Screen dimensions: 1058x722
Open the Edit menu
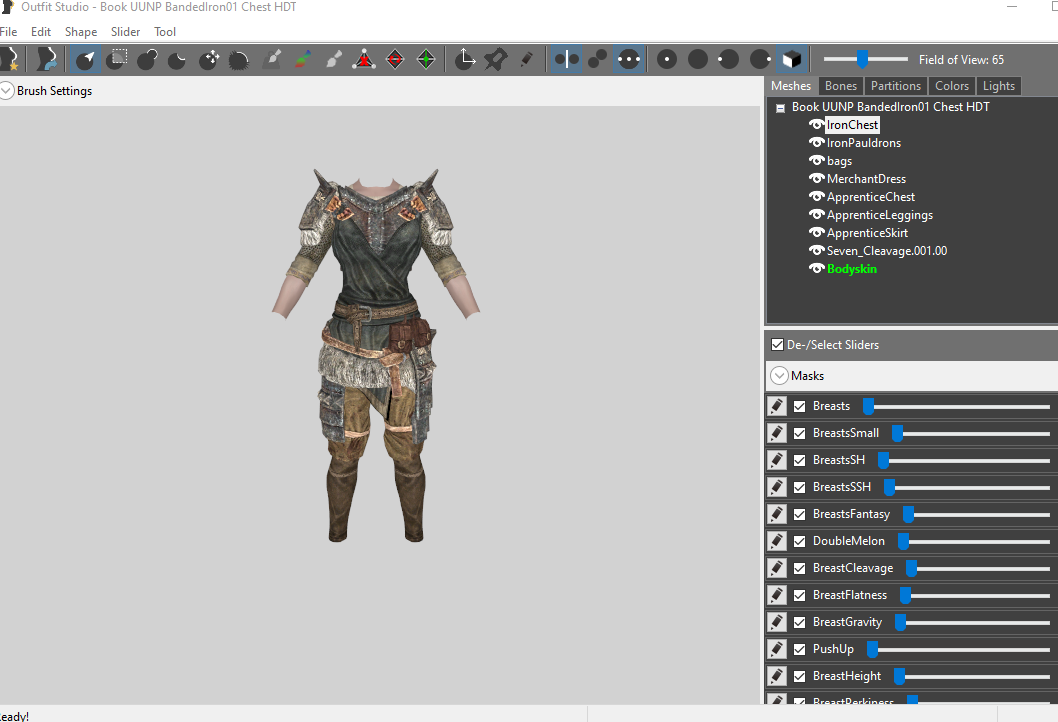click(41, 32)
